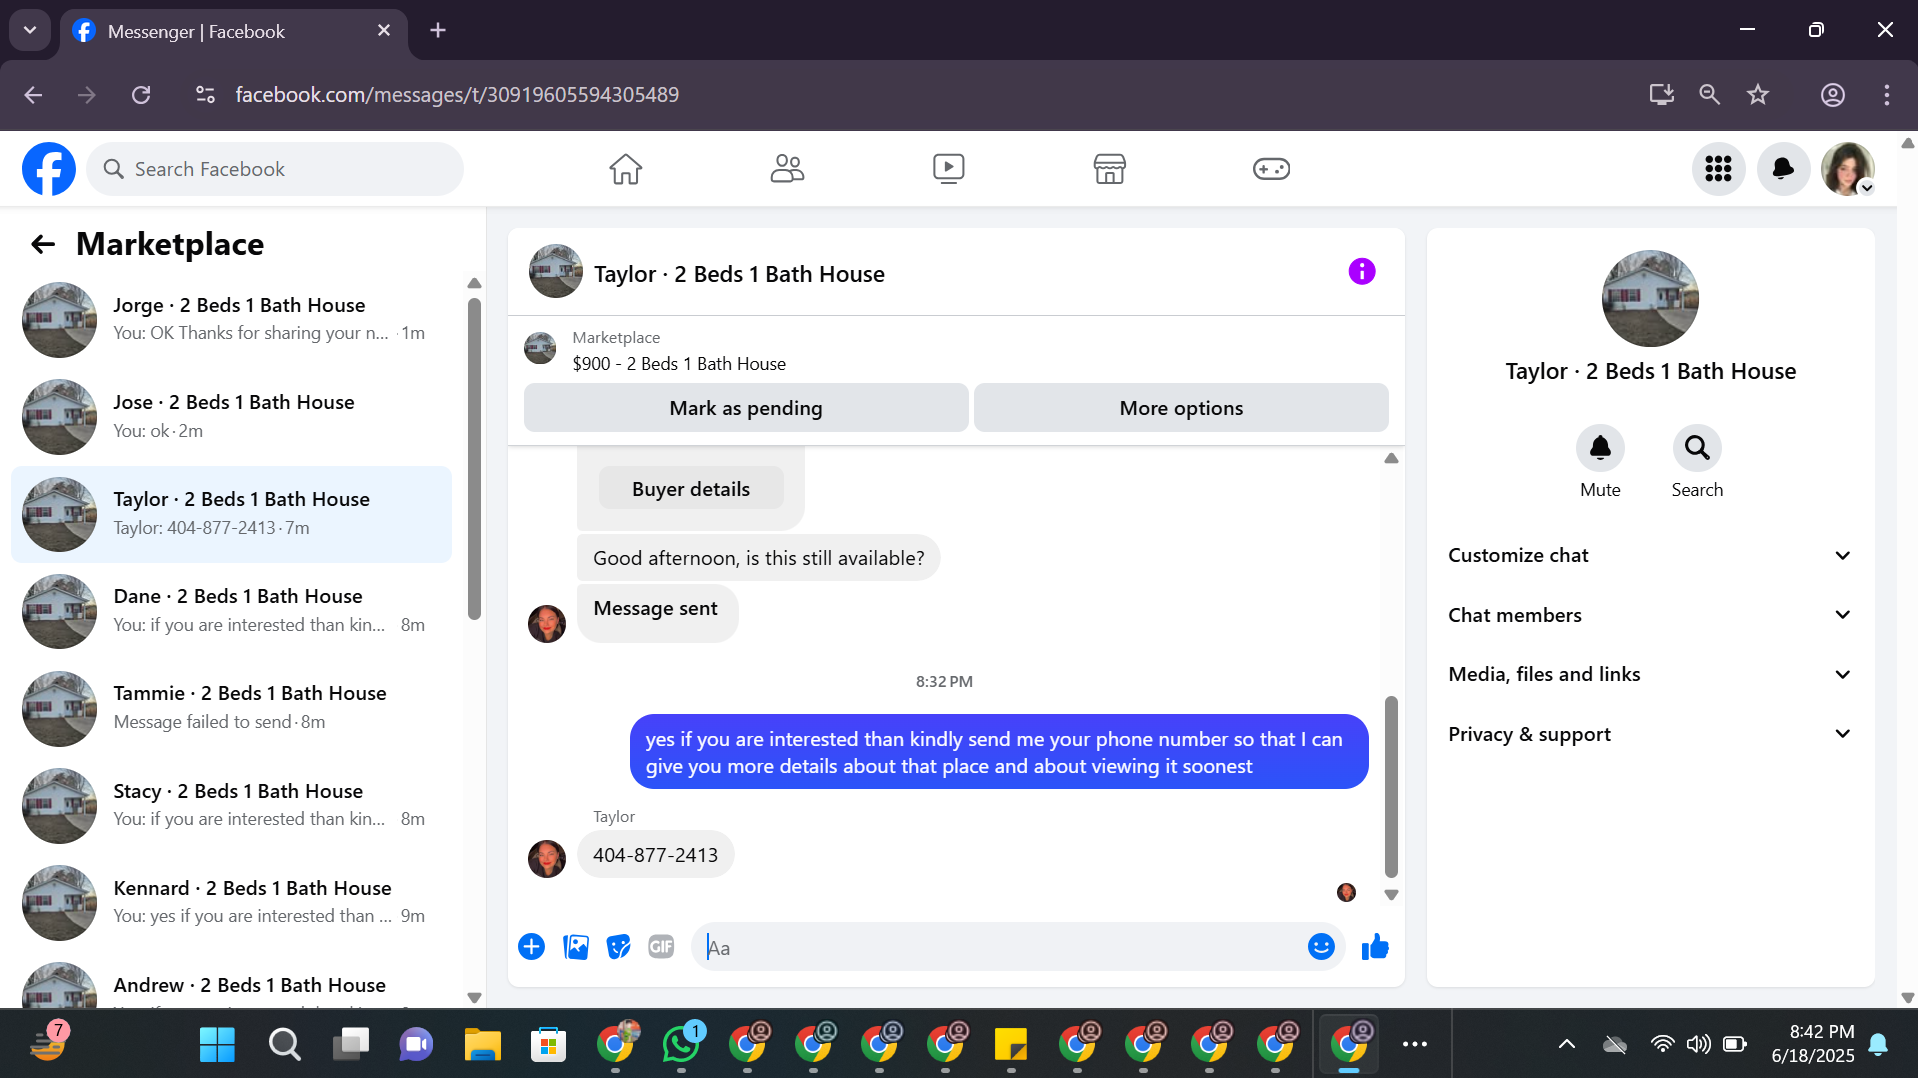Open Windows Start menu
1918x1078 pixels.
(x=217, y=1044)
